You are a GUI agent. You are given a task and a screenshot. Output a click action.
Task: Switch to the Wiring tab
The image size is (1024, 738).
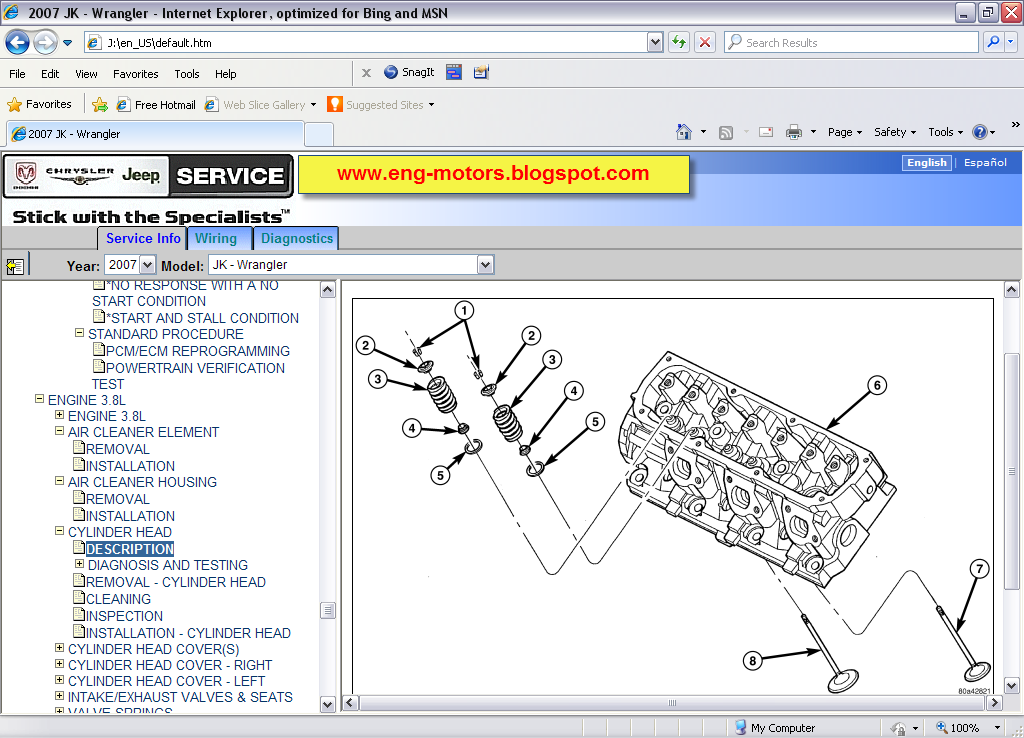point(218,238)
